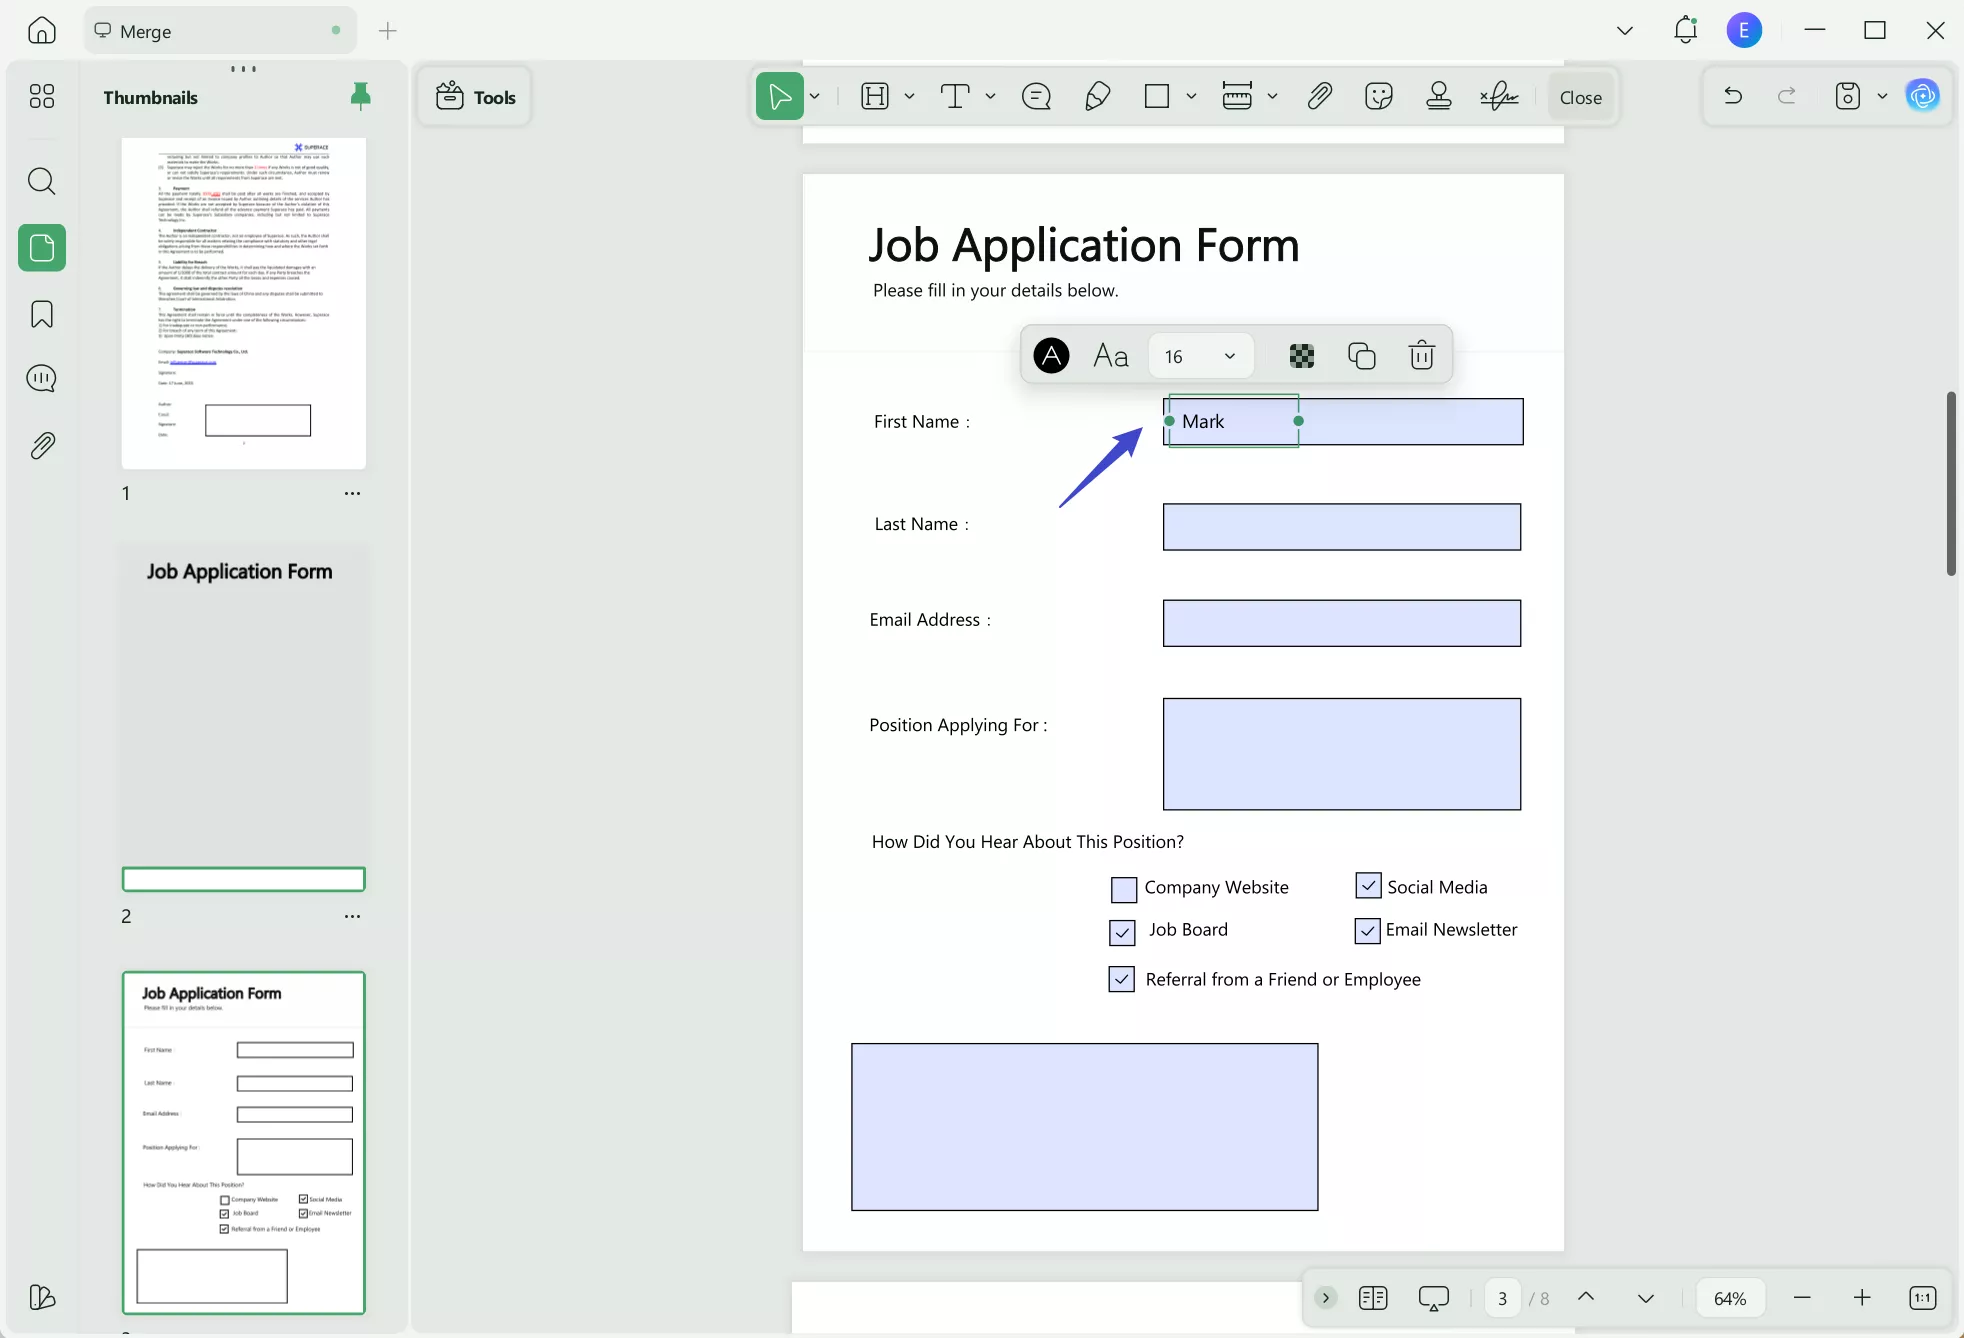Open the Tools panel
The height and width of the screenshot is (1338, 1964).
[474, 96]
